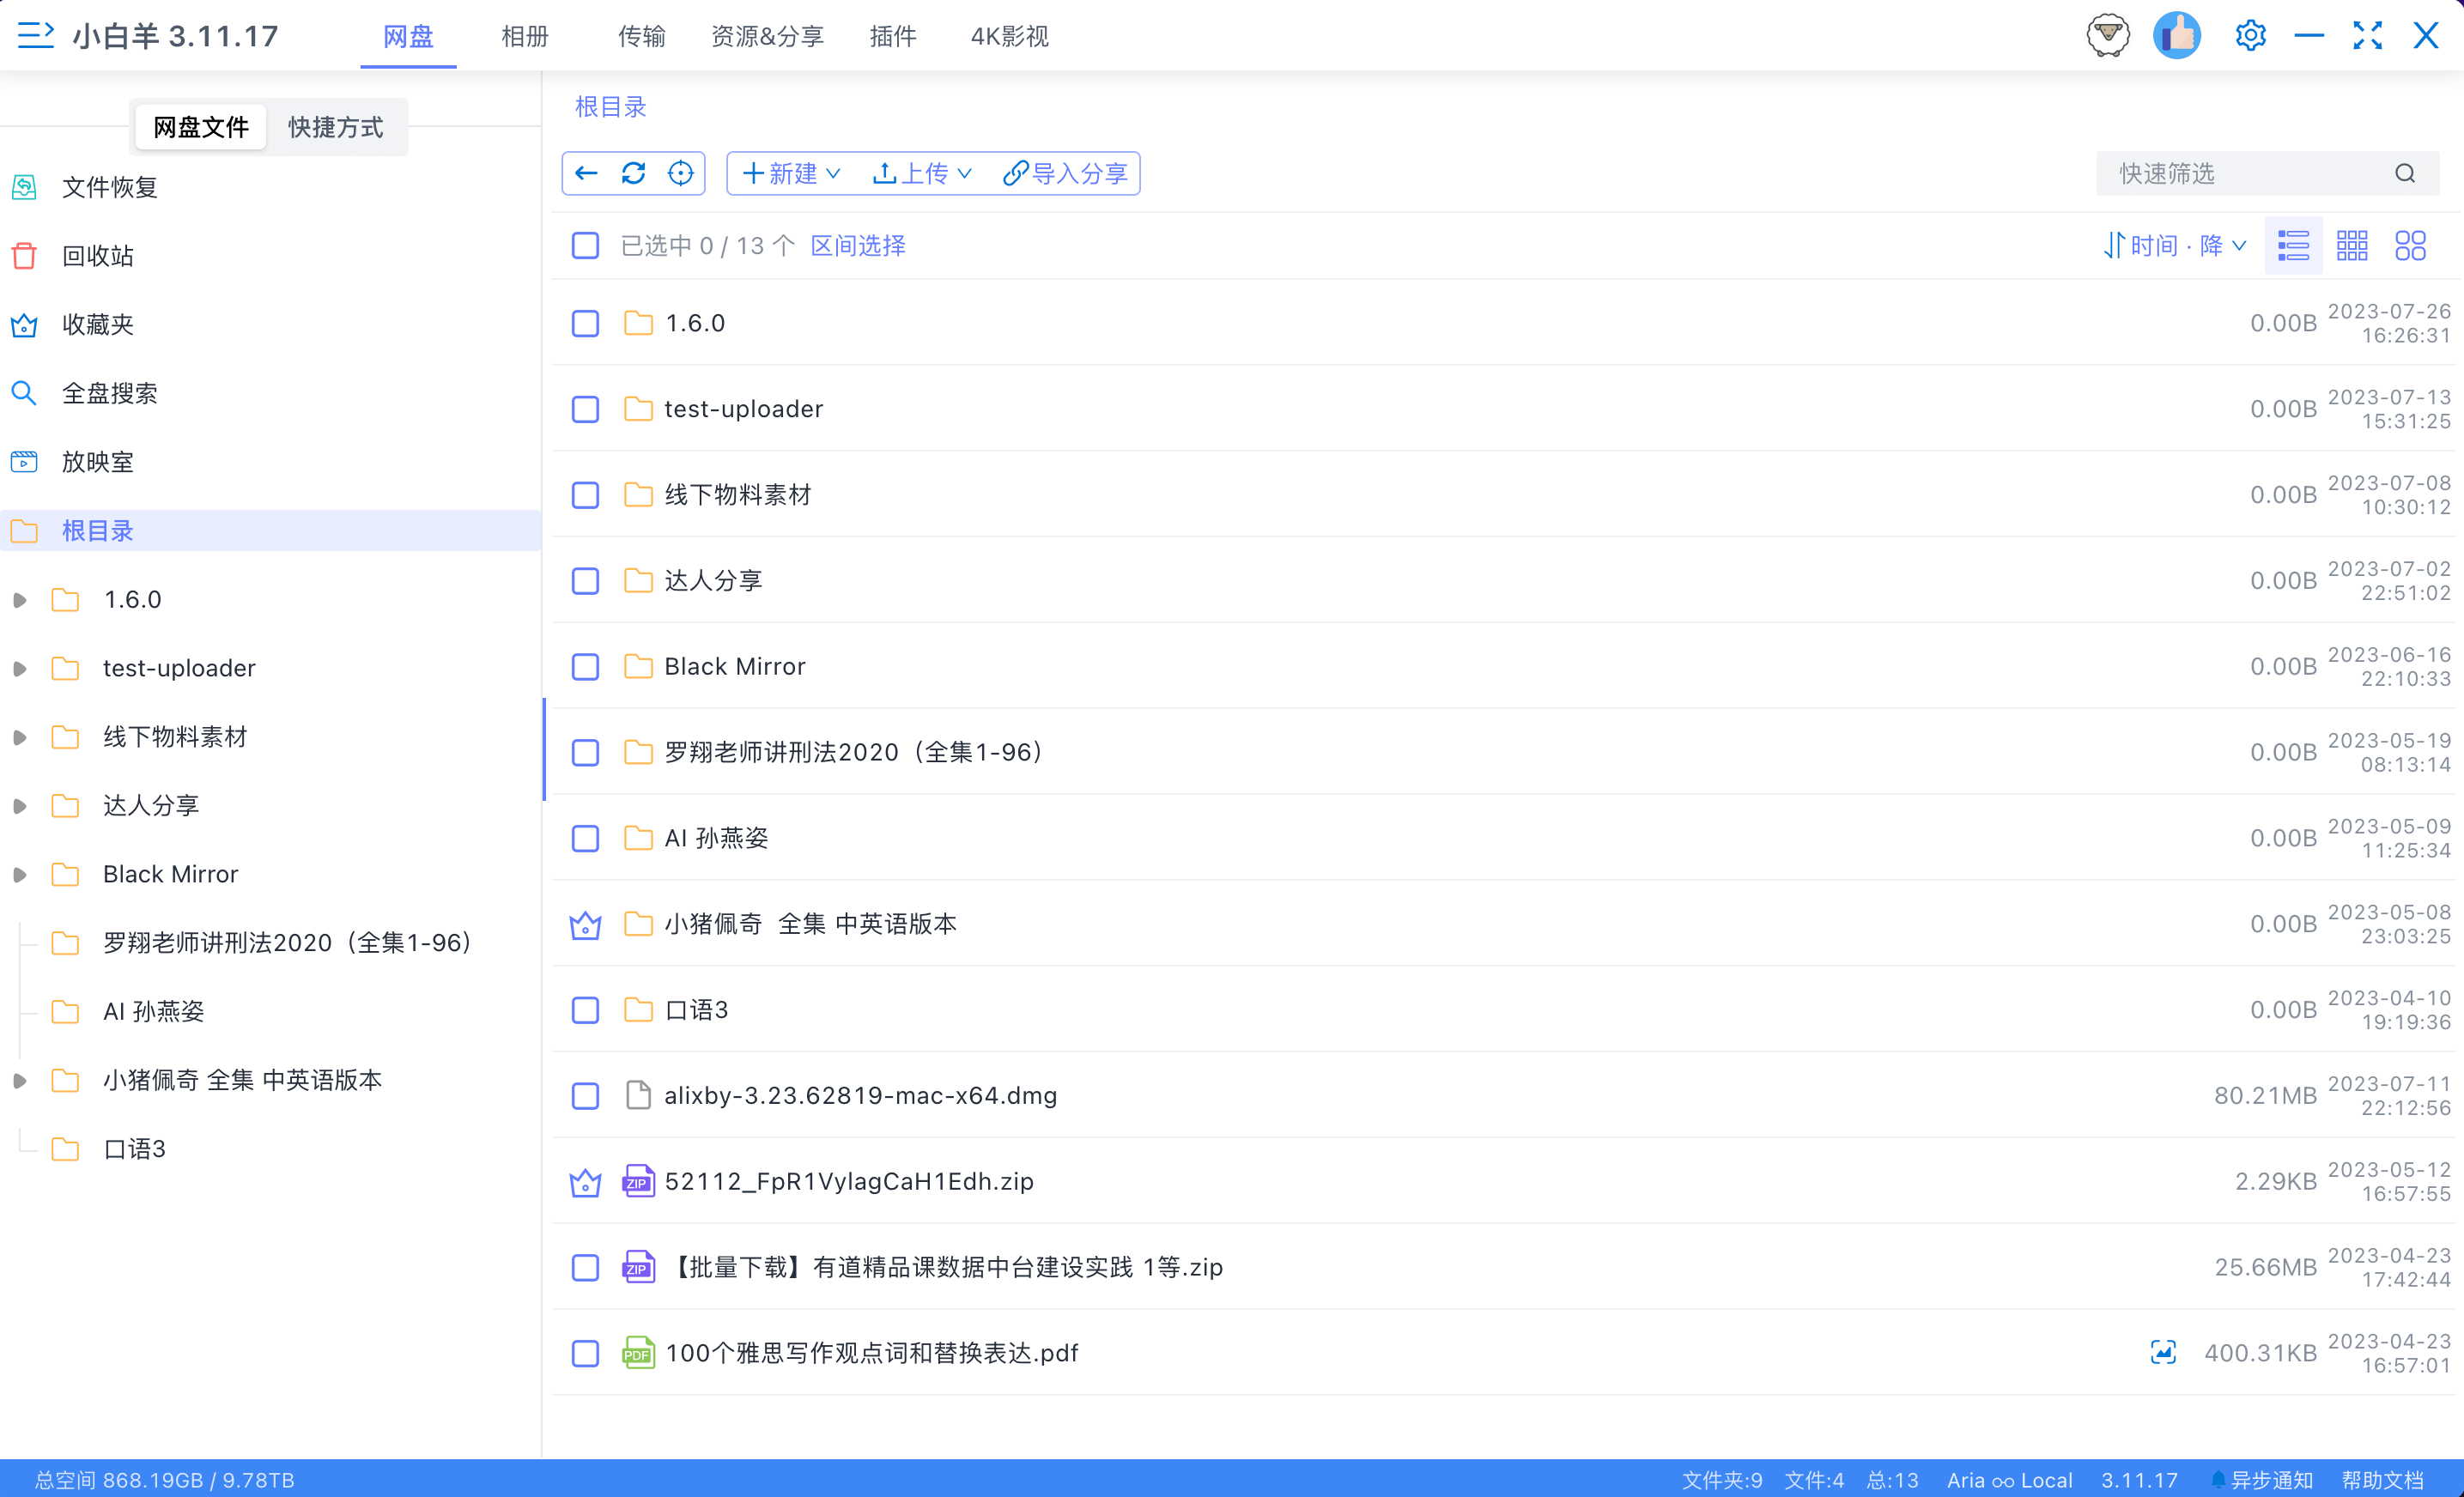This screenshot has height=1497, width=2464.
Task: Open the 4K影视 tab
Action: coord(1009,36)
